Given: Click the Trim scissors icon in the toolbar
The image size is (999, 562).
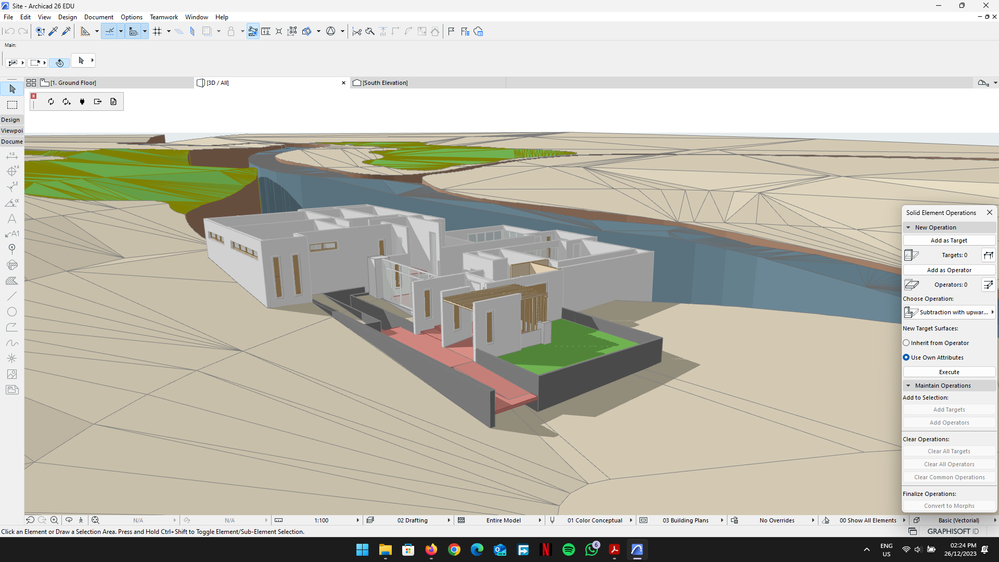Looking at the screenshot, I should (356, 31).
